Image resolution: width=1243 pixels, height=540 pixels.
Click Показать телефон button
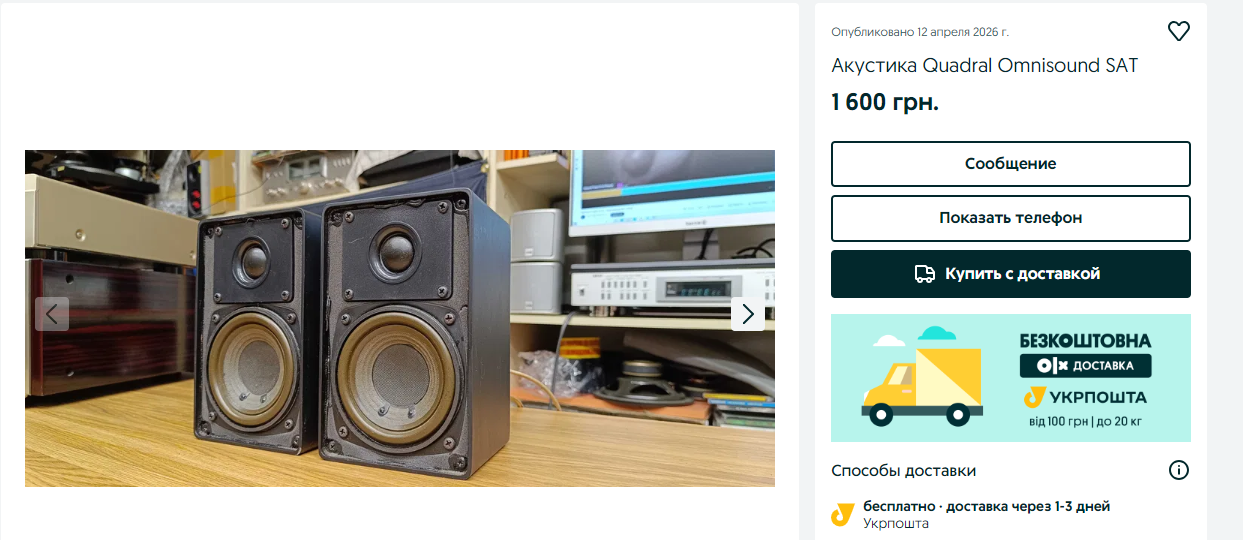1011,218
